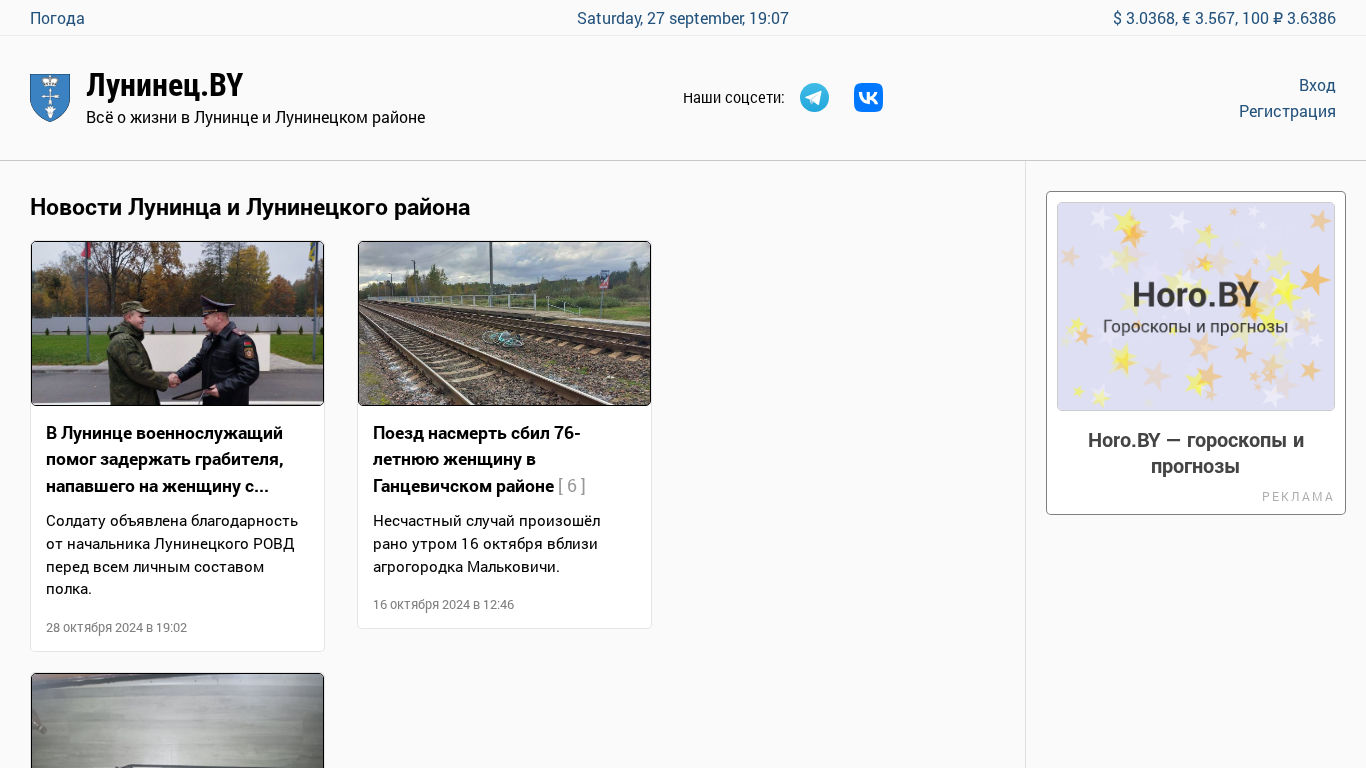This screenshot has height=768, width=1366.
Task: Click the Luninets coat of arms logo
Action: tap(50, 98)
